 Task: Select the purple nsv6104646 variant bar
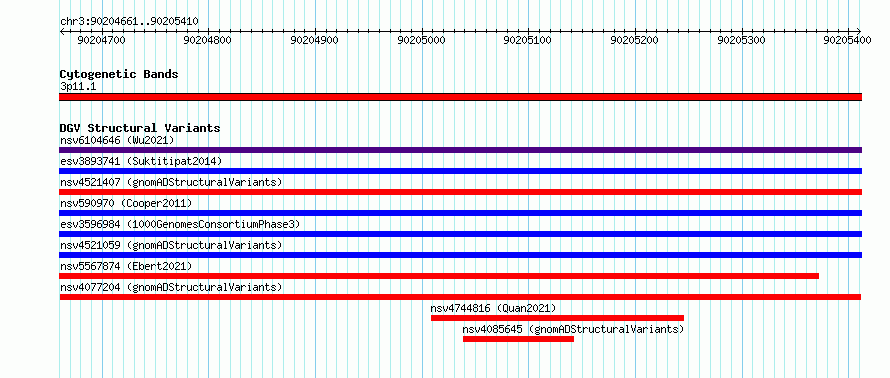click(460, 150)
